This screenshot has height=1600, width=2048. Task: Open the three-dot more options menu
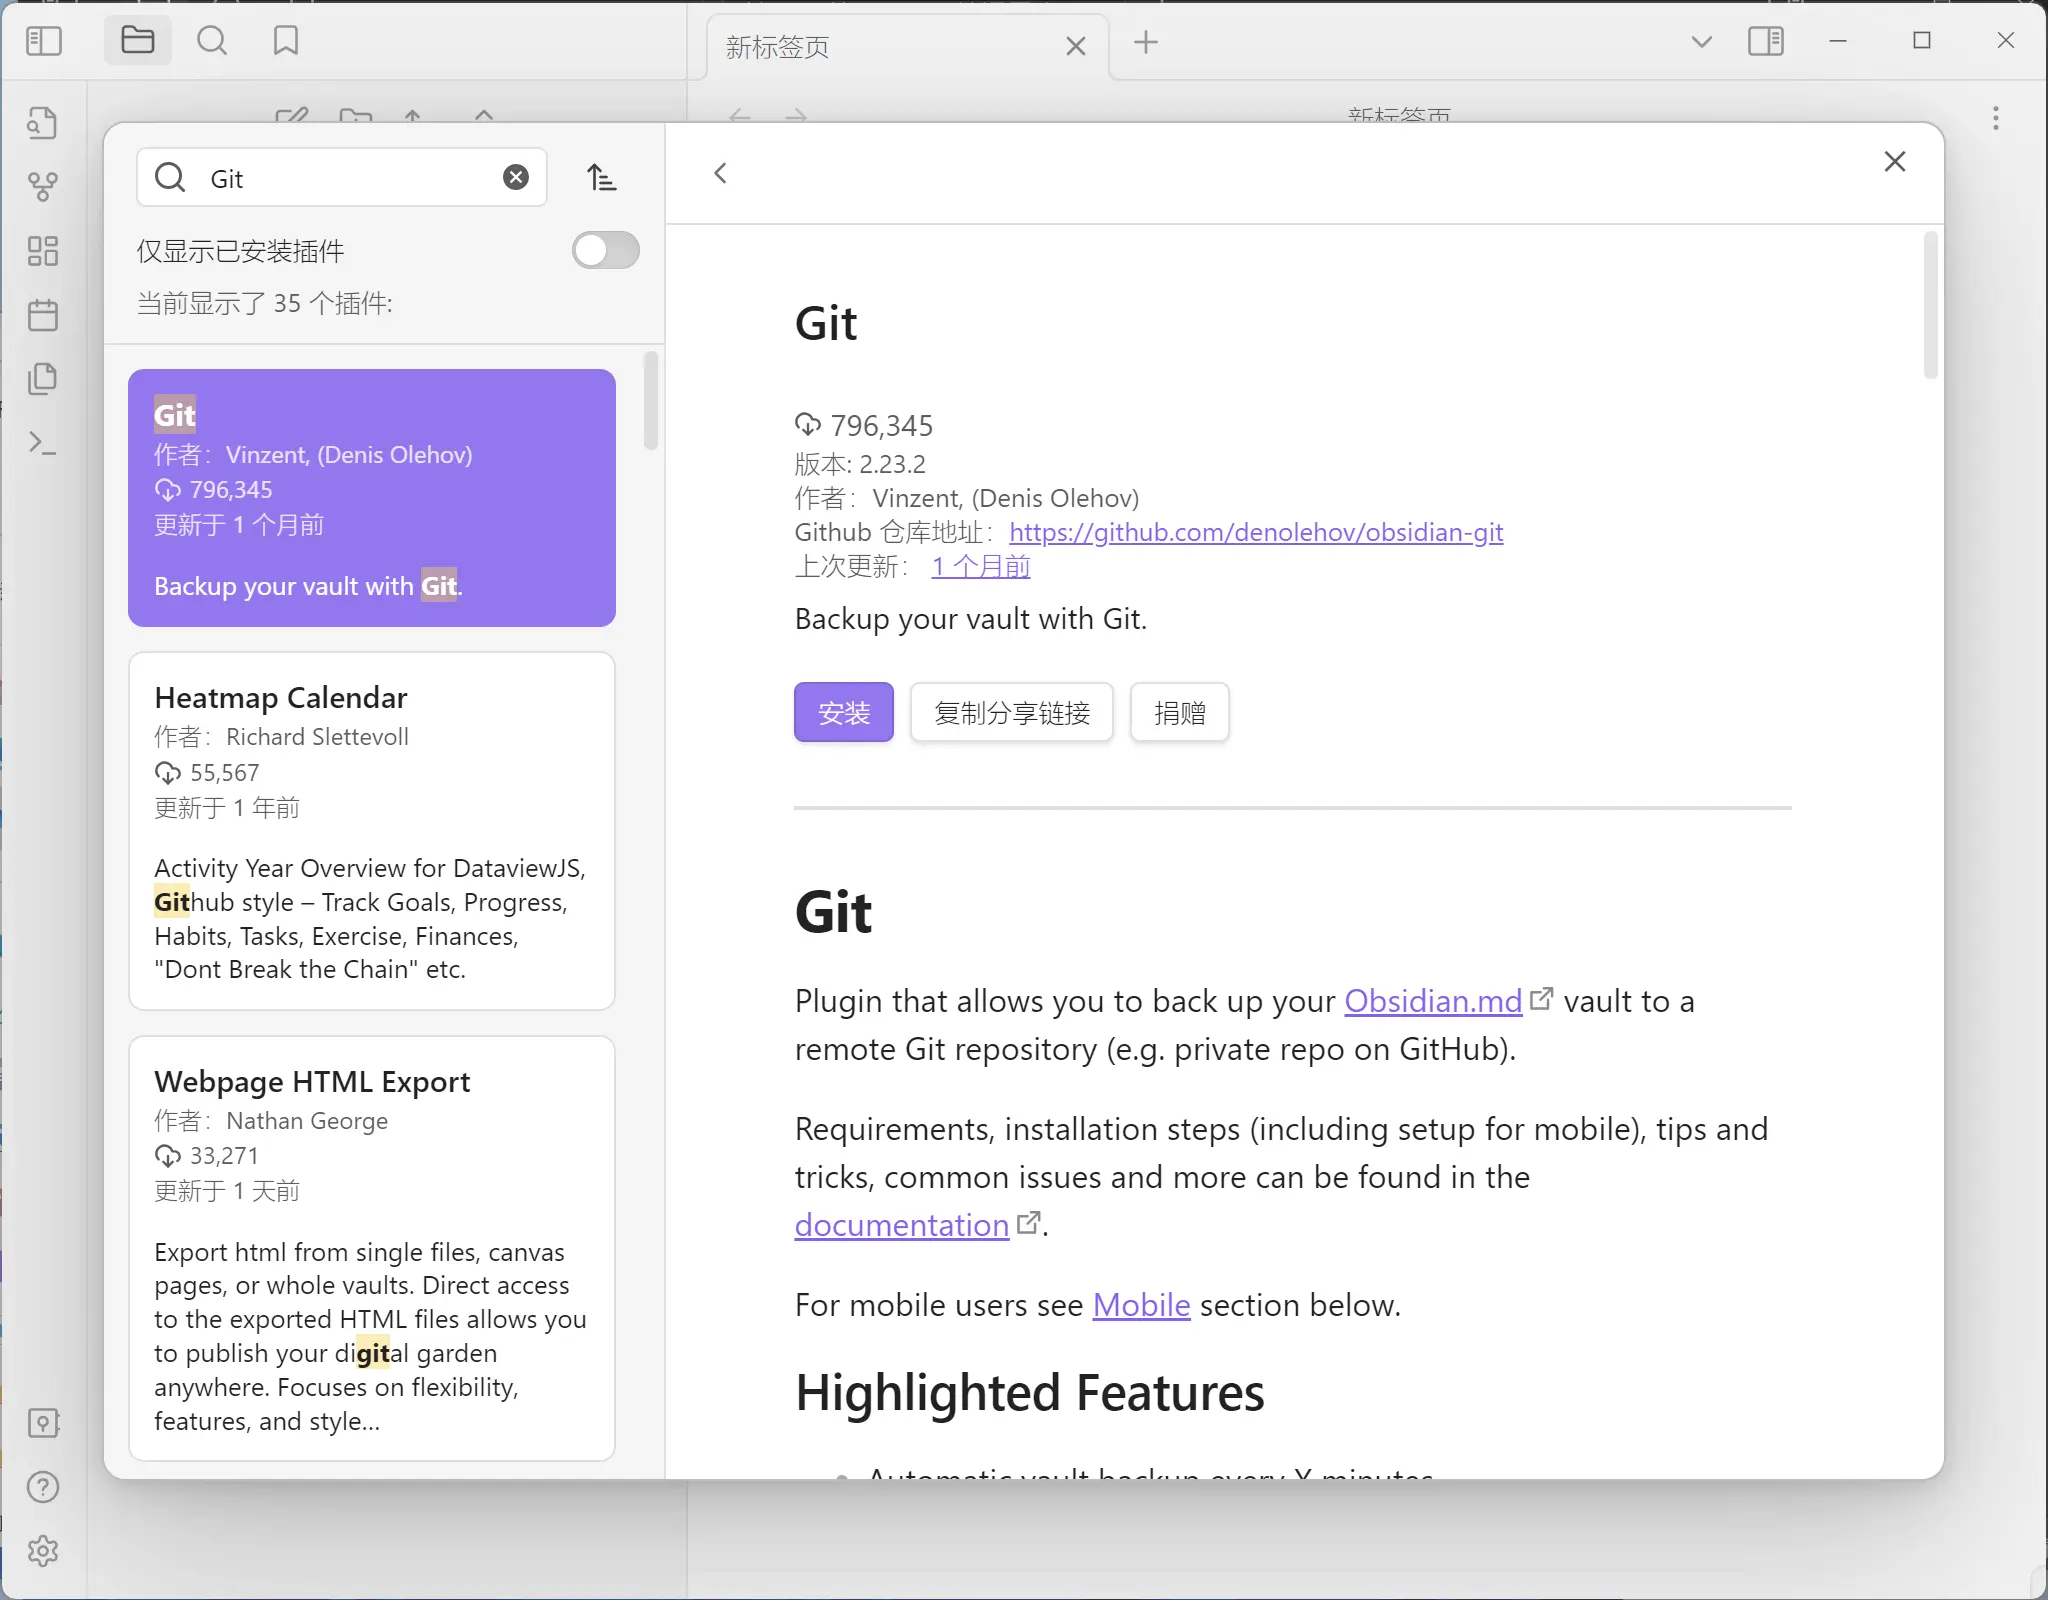tap(1995, 118)
